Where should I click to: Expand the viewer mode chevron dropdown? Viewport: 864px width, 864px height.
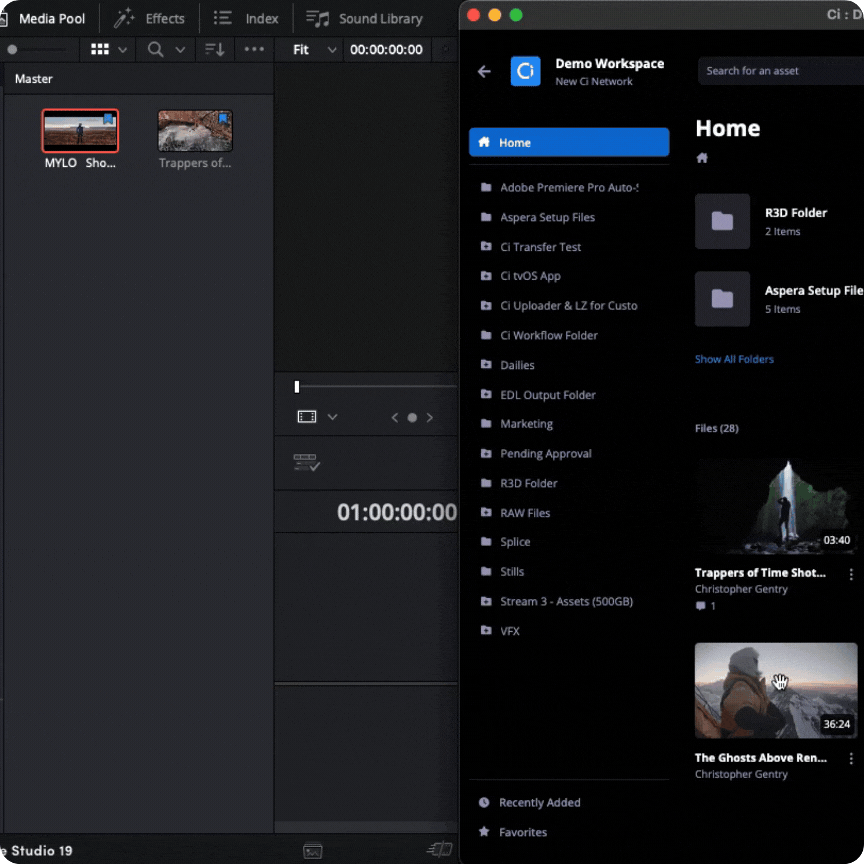(x=332, y=417)
